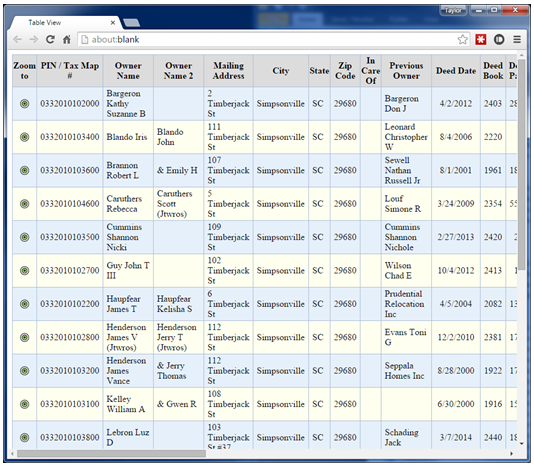Click previous owner Prudential Relocation Inc
The width and height of the screenshot is (534, 466).
point(406,304)
